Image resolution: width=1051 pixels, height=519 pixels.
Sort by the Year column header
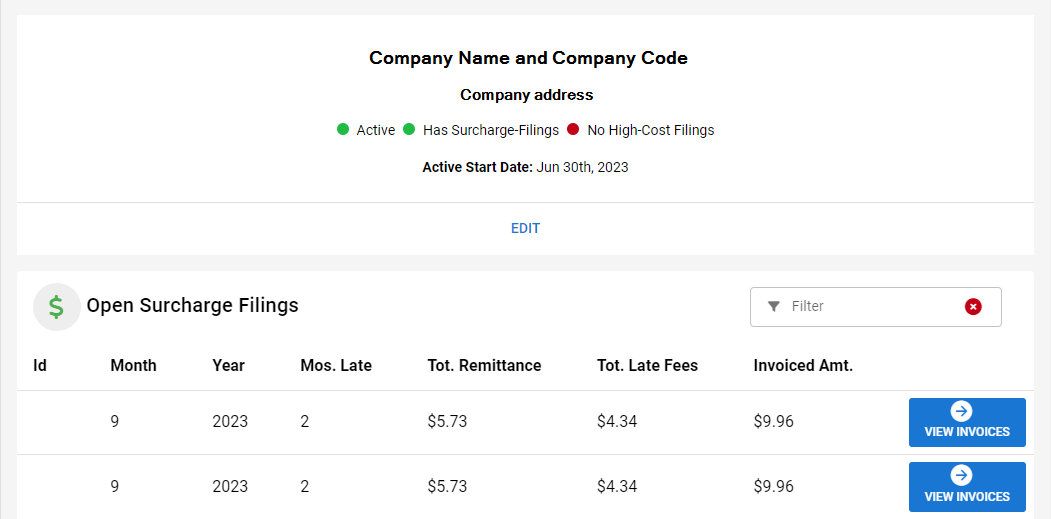pos(228,365)
